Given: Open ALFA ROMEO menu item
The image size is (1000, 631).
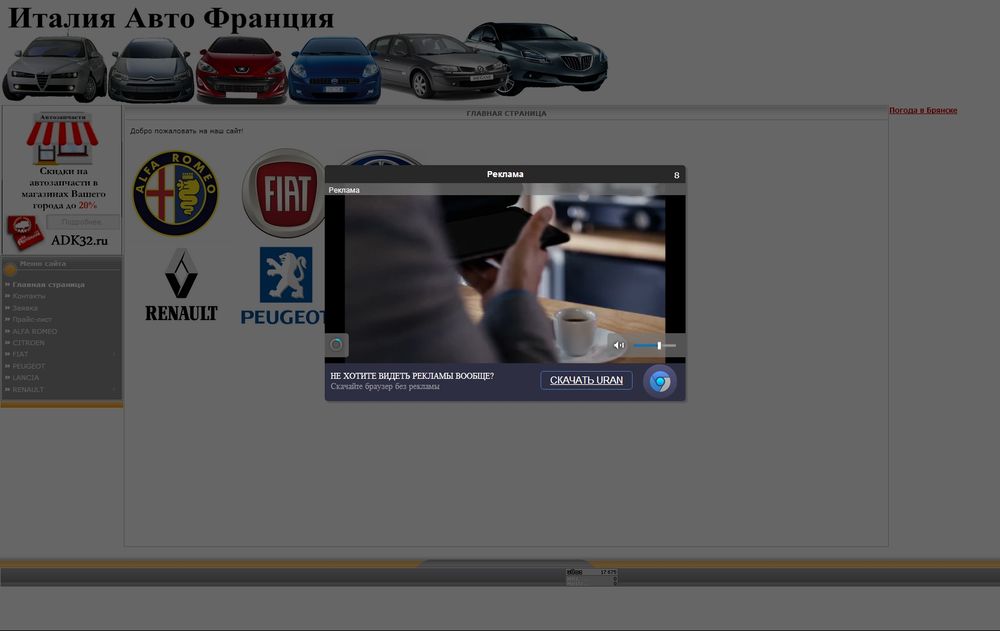Looking at the screenshot, I should pyautogui.click(x=34, y=331).
